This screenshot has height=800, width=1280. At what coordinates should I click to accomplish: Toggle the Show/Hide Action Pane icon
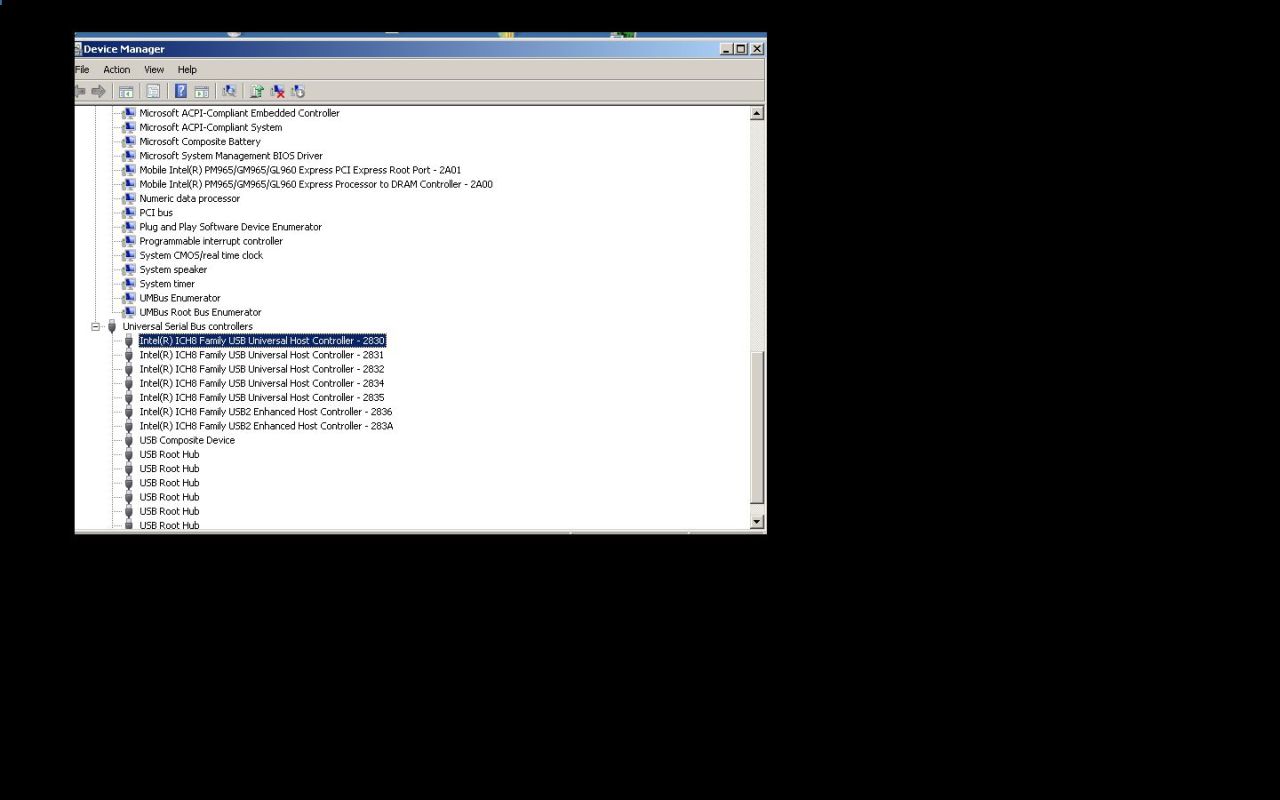tap(201, 91)
